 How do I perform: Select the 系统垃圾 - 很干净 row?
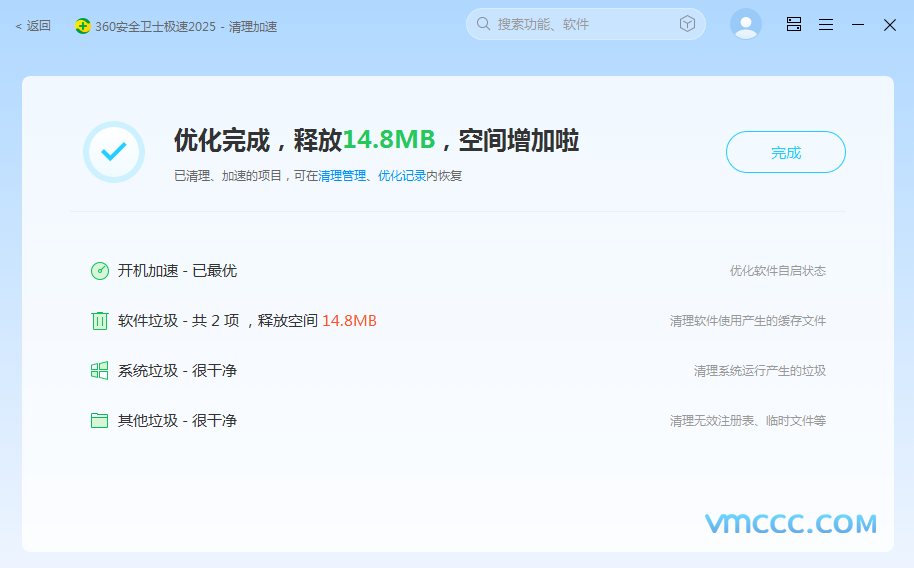(x=177, y=371)
